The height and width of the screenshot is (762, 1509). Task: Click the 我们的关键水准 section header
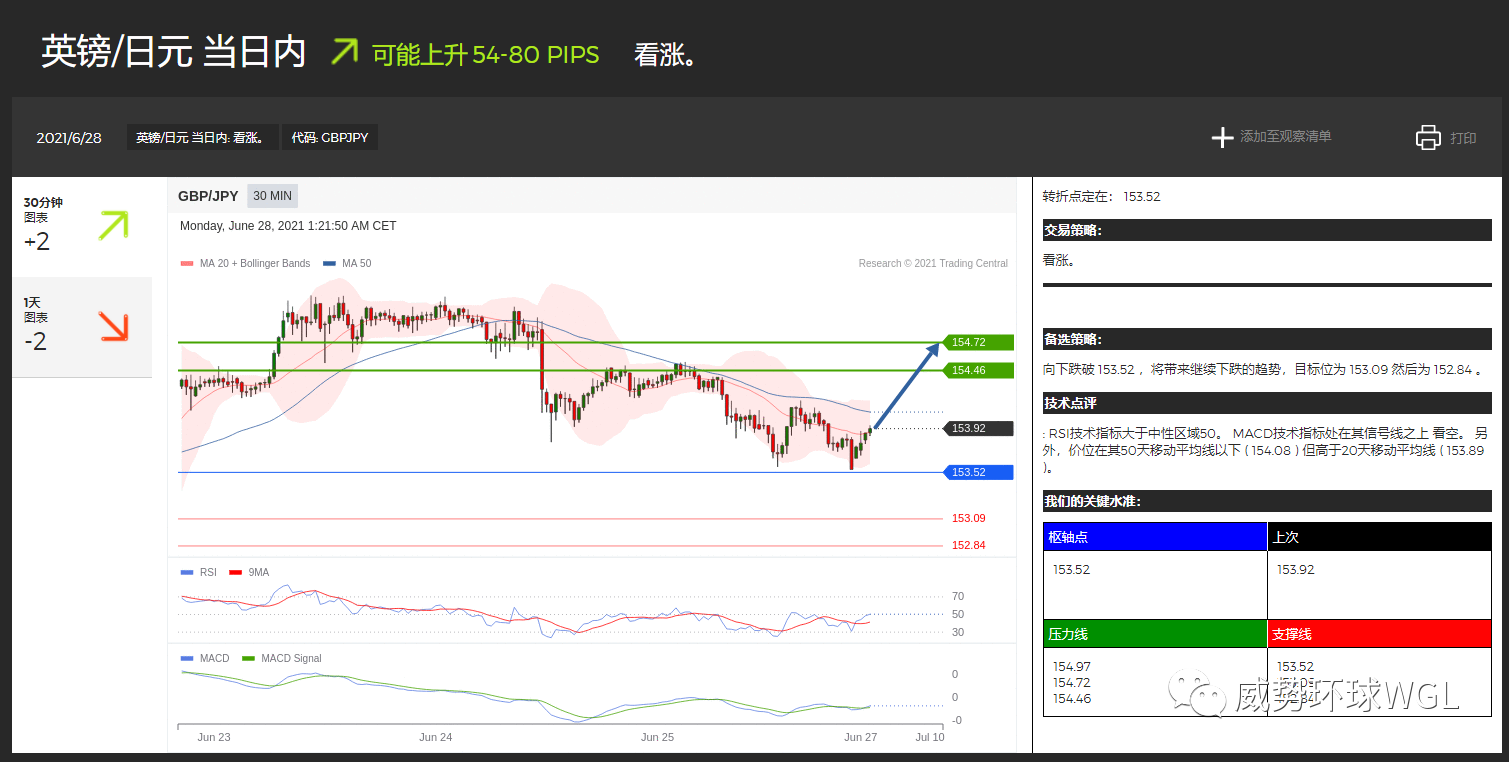click(1267, 501)
